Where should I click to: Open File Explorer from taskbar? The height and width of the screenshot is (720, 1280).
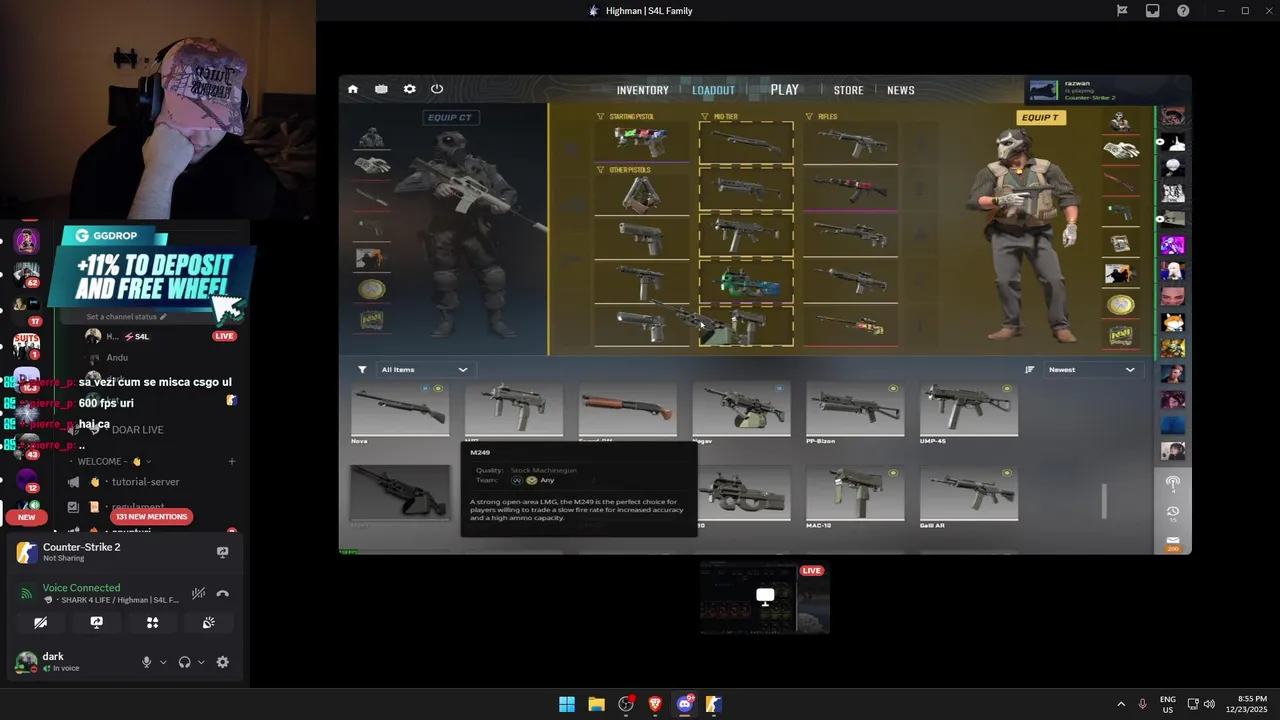pyautogui.click(x=596, y=704)
